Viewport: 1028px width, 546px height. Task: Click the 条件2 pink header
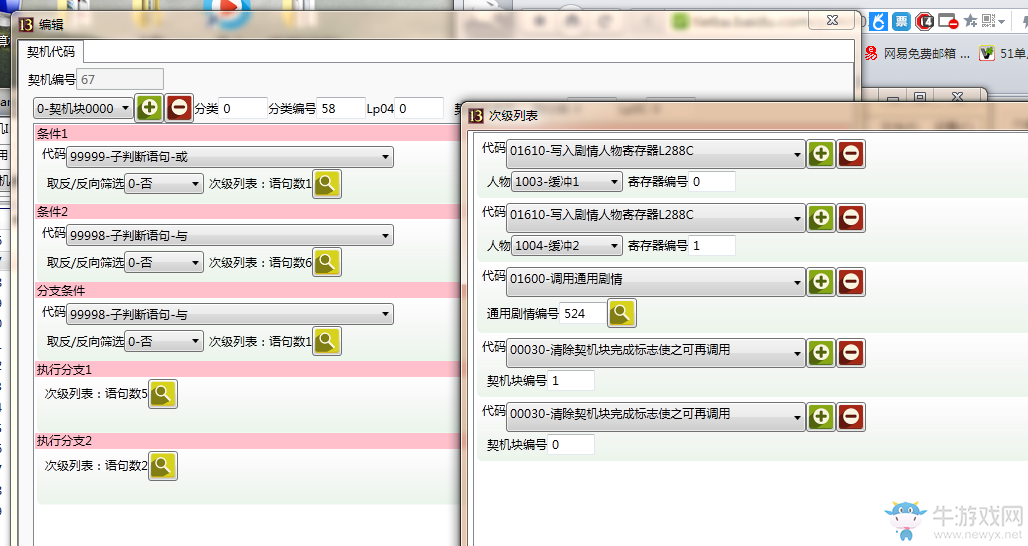pyautogui.click(x=248, y=212)
